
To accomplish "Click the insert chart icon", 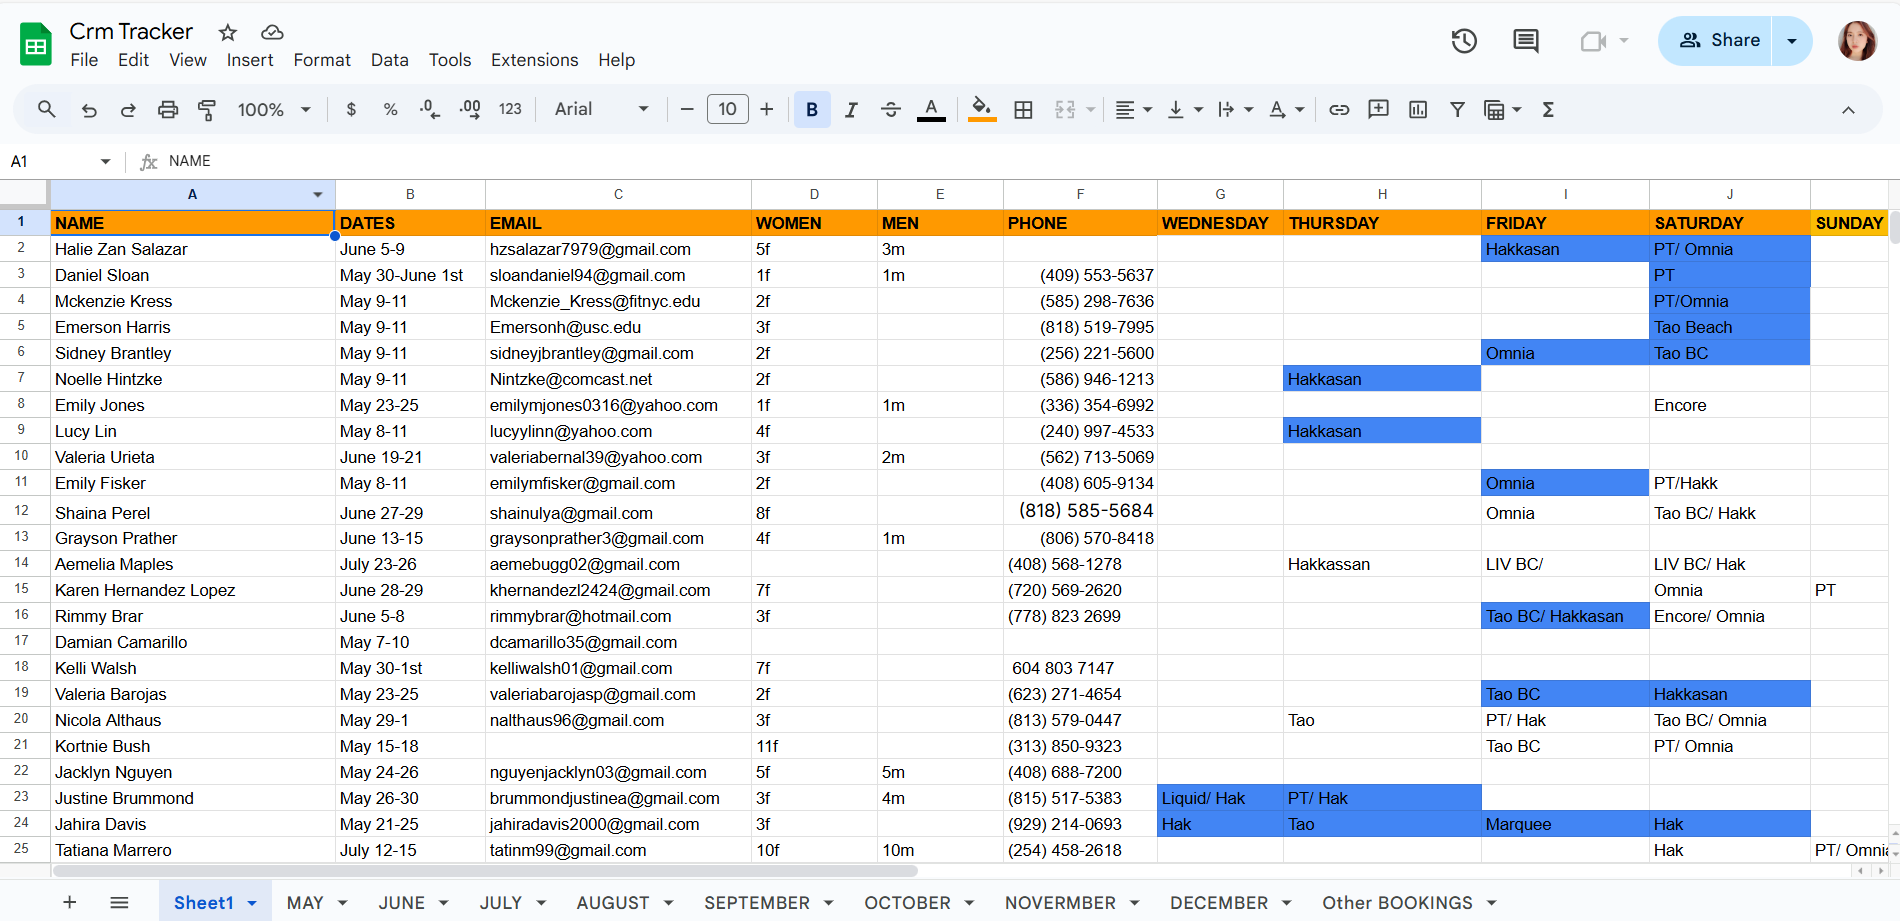I will click(x=1418, y=110).
